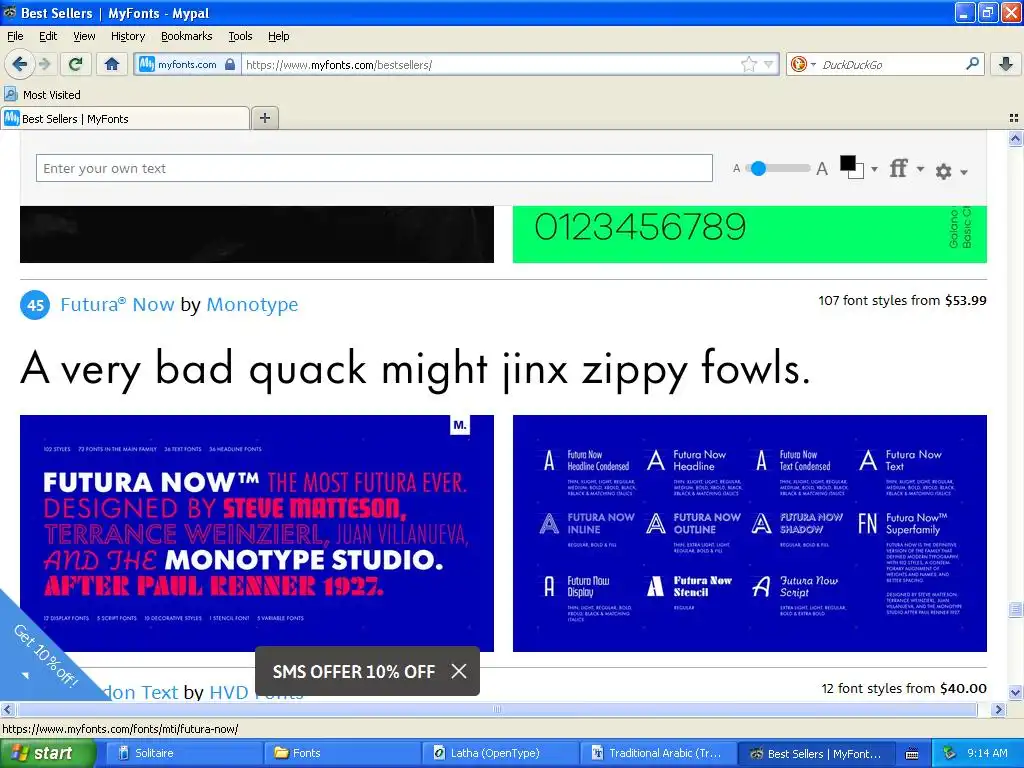
Task: Open the Monotype foundry link
Action: pyautogui.click(x=252, y=304)
